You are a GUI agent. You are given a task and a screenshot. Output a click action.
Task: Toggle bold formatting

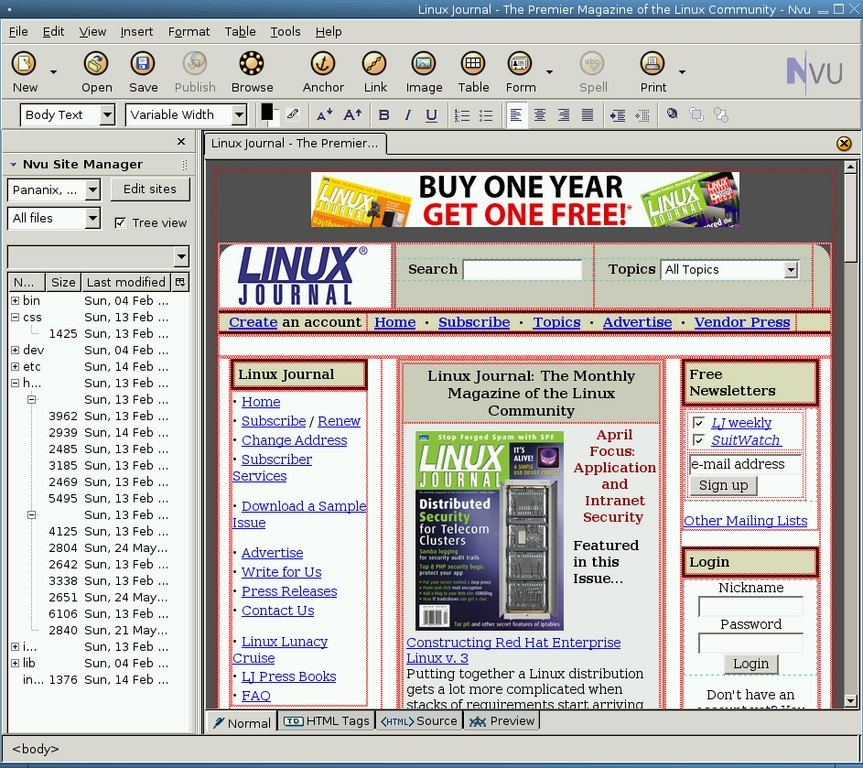(383, 114)
